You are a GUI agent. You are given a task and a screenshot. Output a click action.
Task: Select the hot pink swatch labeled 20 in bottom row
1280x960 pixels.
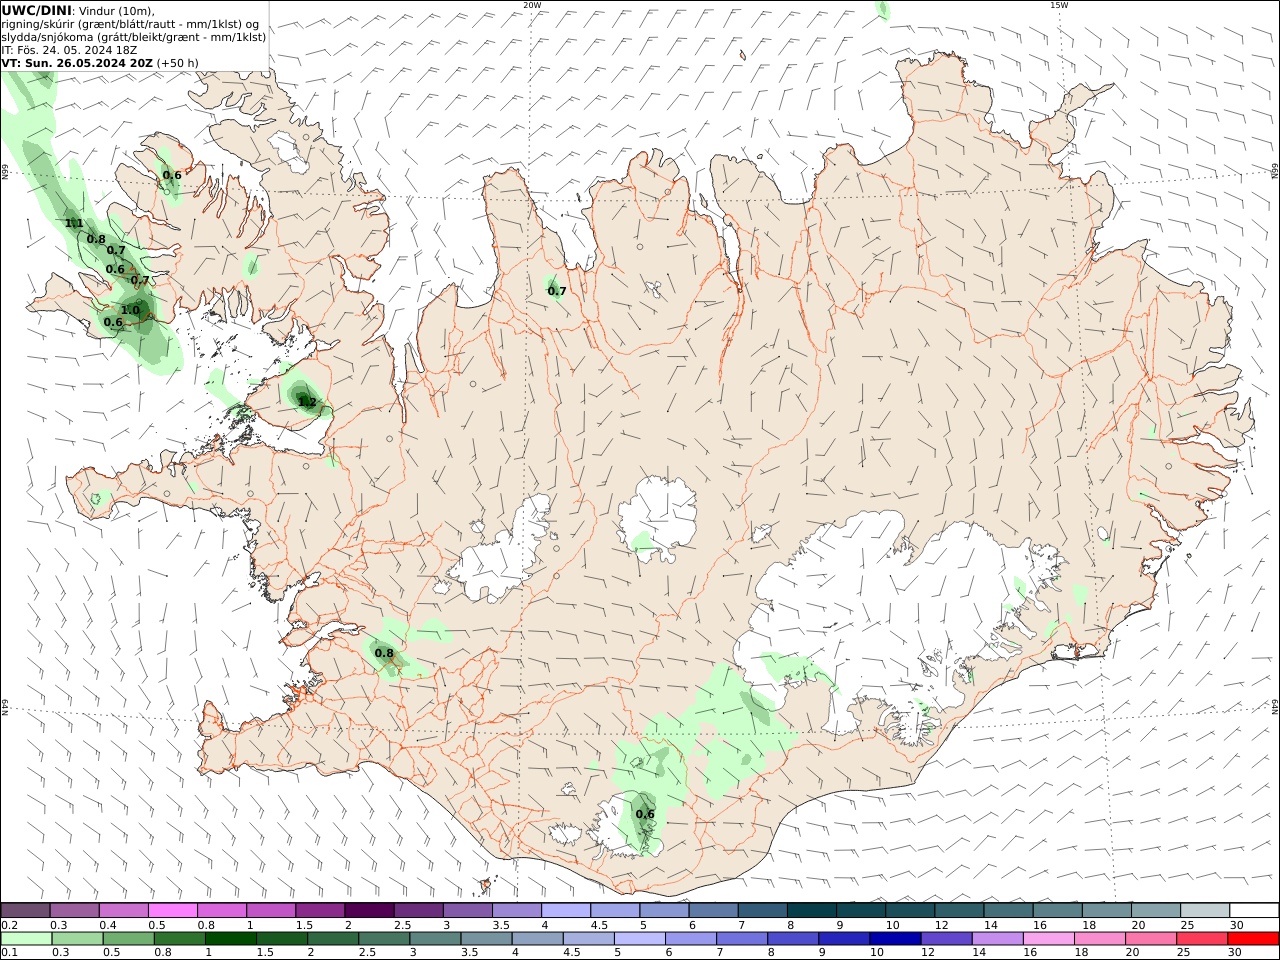pyautogui.click(x=1151, y=939)
